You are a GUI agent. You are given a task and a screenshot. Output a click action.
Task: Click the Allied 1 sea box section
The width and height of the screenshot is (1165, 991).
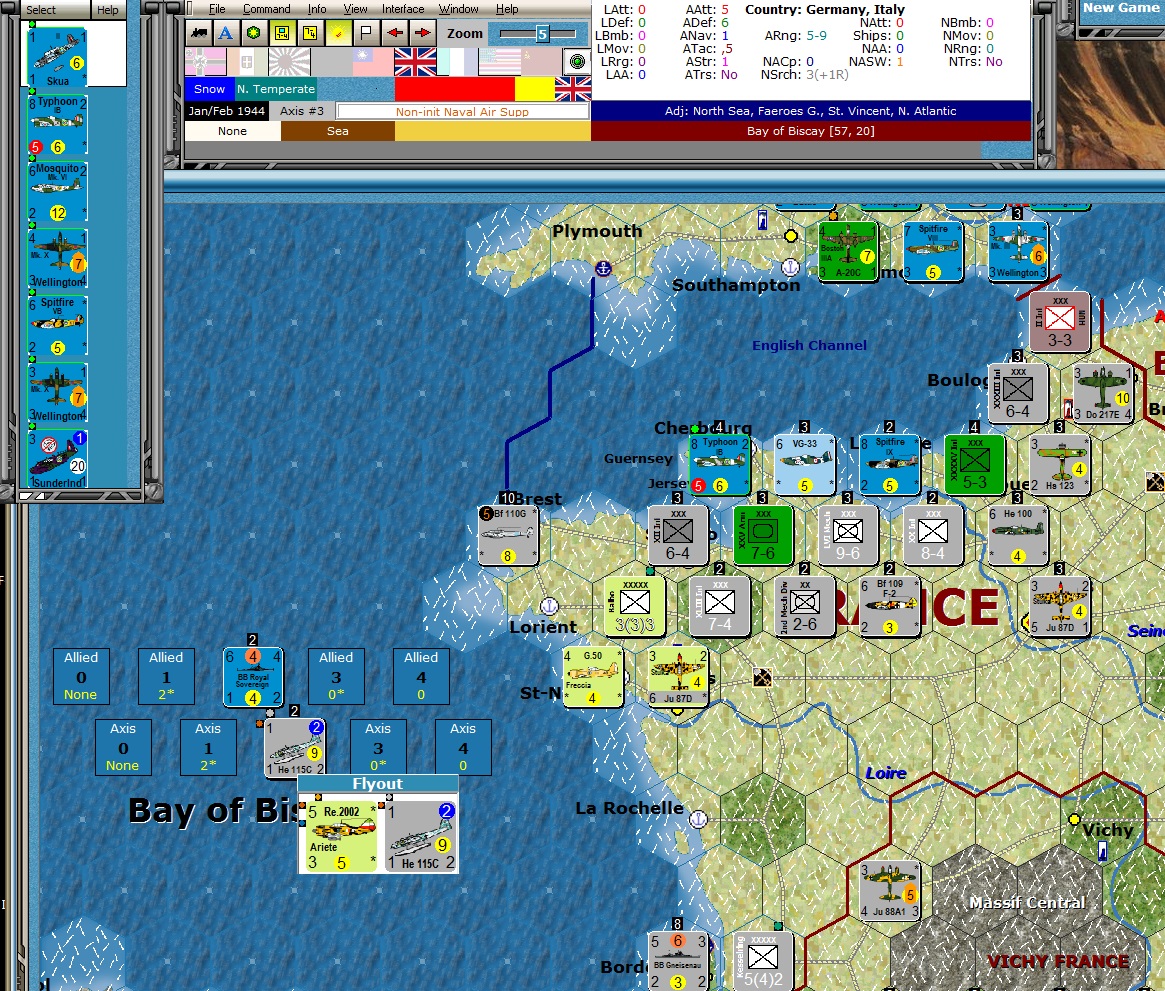tap(166, 676)
